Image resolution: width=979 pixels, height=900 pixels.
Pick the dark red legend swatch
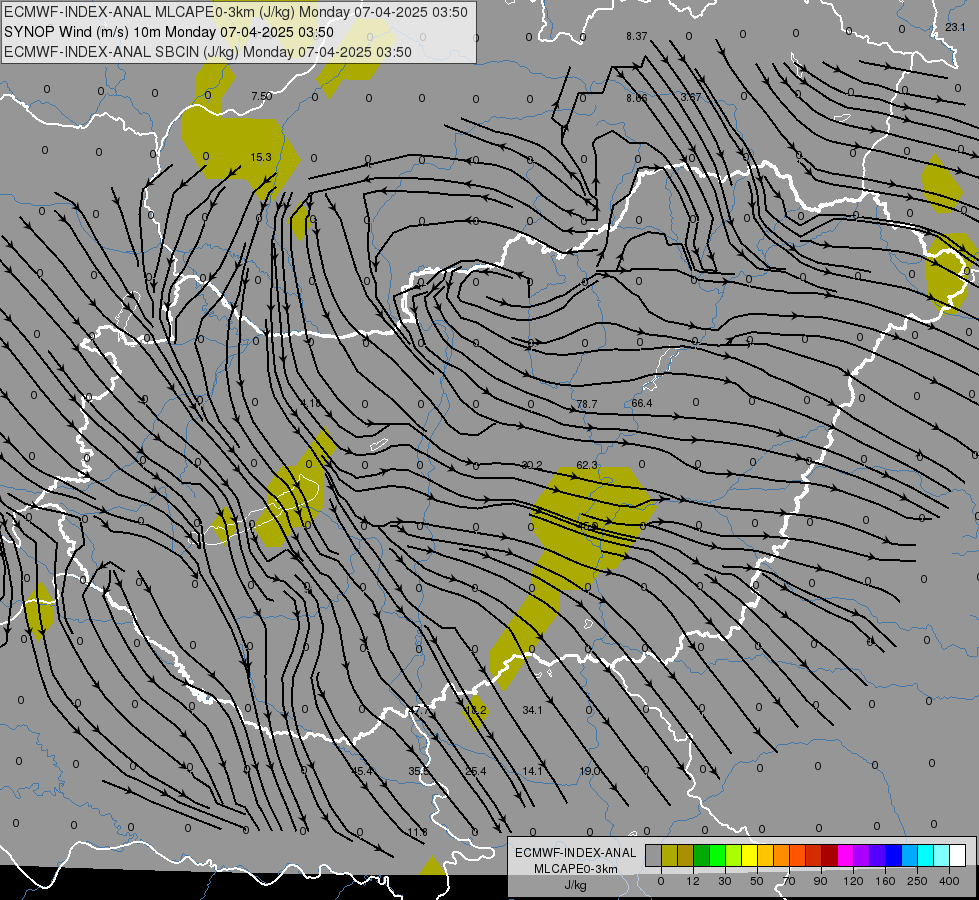[830, 855]
